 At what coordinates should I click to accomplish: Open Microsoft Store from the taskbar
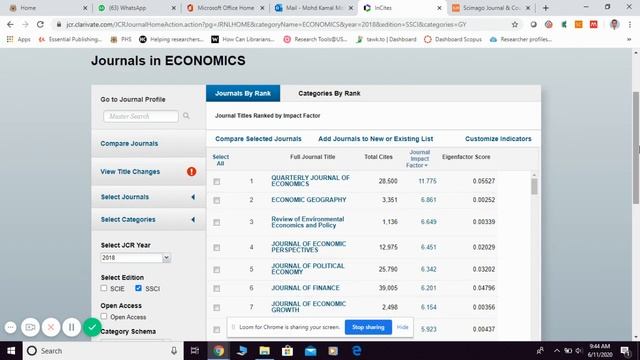click(x=287, y=351)
